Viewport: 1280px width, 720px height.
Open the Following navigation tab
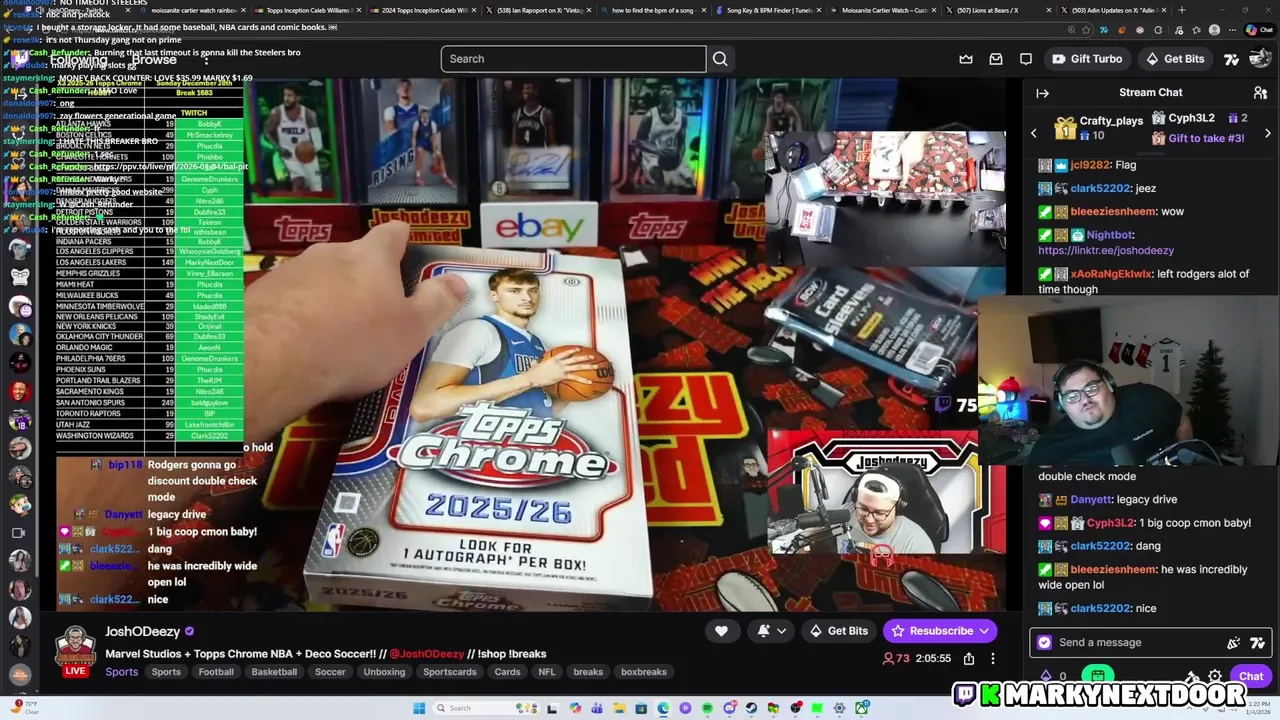(x=78, y=59)
